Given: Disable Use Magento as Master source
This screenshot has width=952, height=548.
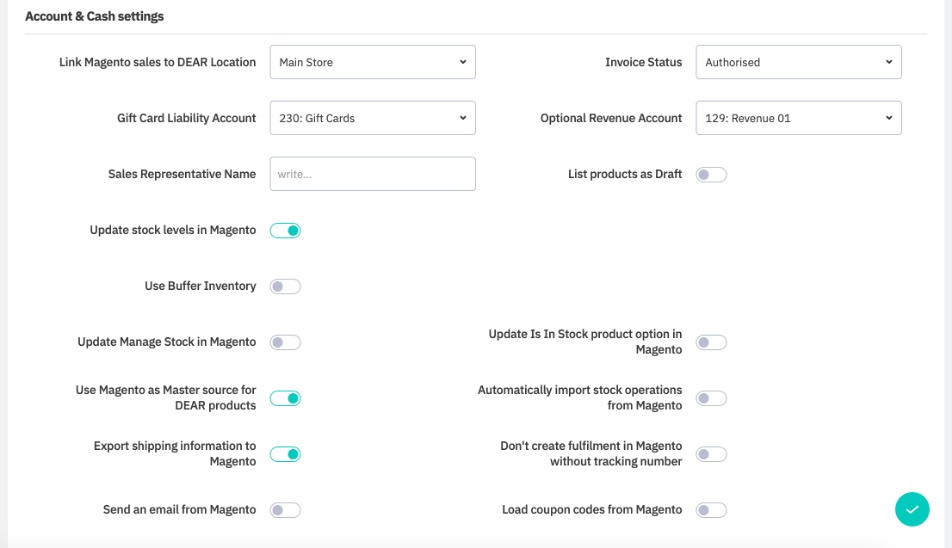Looking at the screenshot, I should 285,399.
